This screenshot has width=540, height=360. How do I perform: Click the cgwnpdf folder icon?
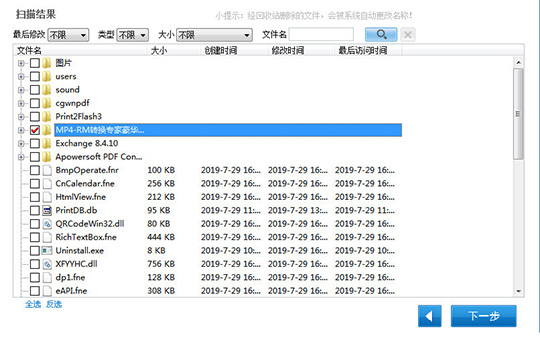pos(46,103)
